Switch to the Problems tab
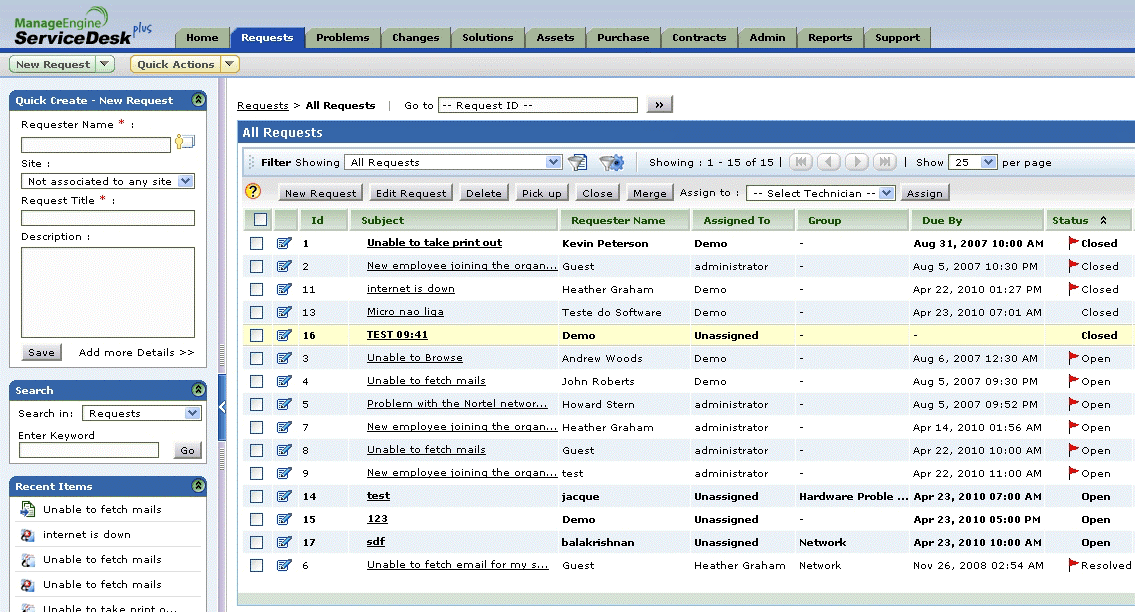 click(x=342, y=37)
